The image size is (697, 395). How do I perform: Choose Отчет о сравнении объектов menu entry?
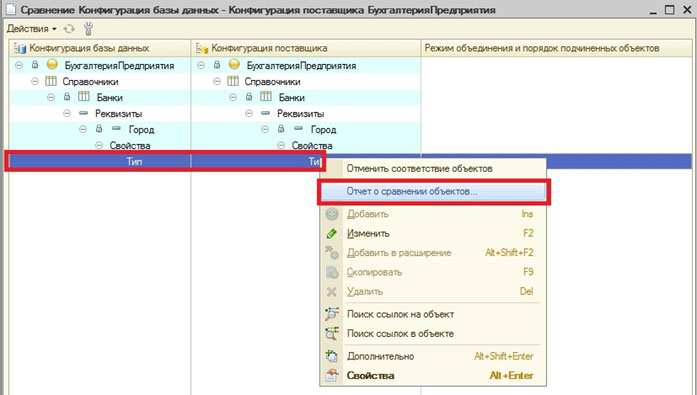pos(433,192)
